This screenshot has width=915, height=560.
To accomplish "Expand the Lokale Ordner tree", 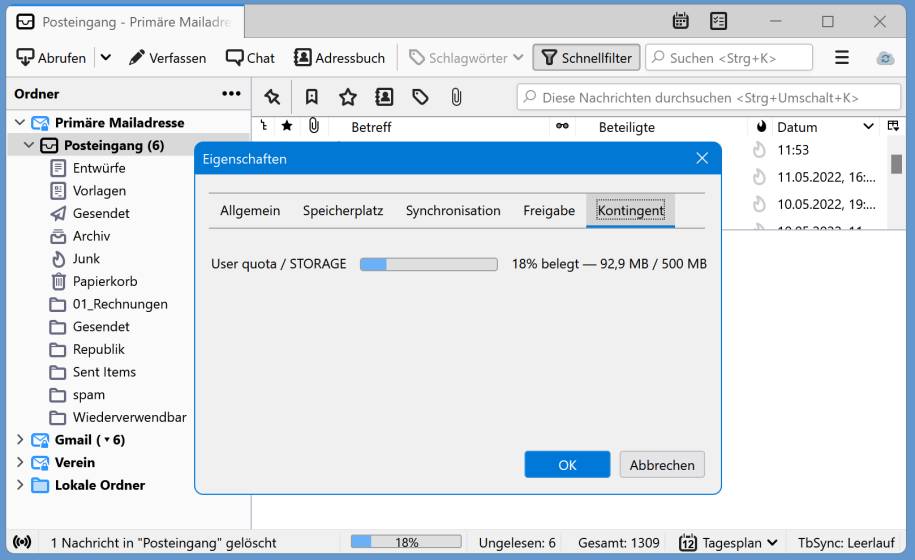I will 21,485.
